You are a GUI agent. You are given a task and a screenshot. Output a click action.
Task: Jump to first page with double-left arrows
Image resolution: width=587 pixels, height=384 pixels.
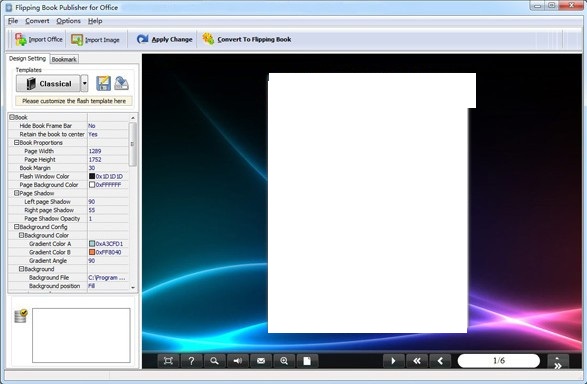417,361
